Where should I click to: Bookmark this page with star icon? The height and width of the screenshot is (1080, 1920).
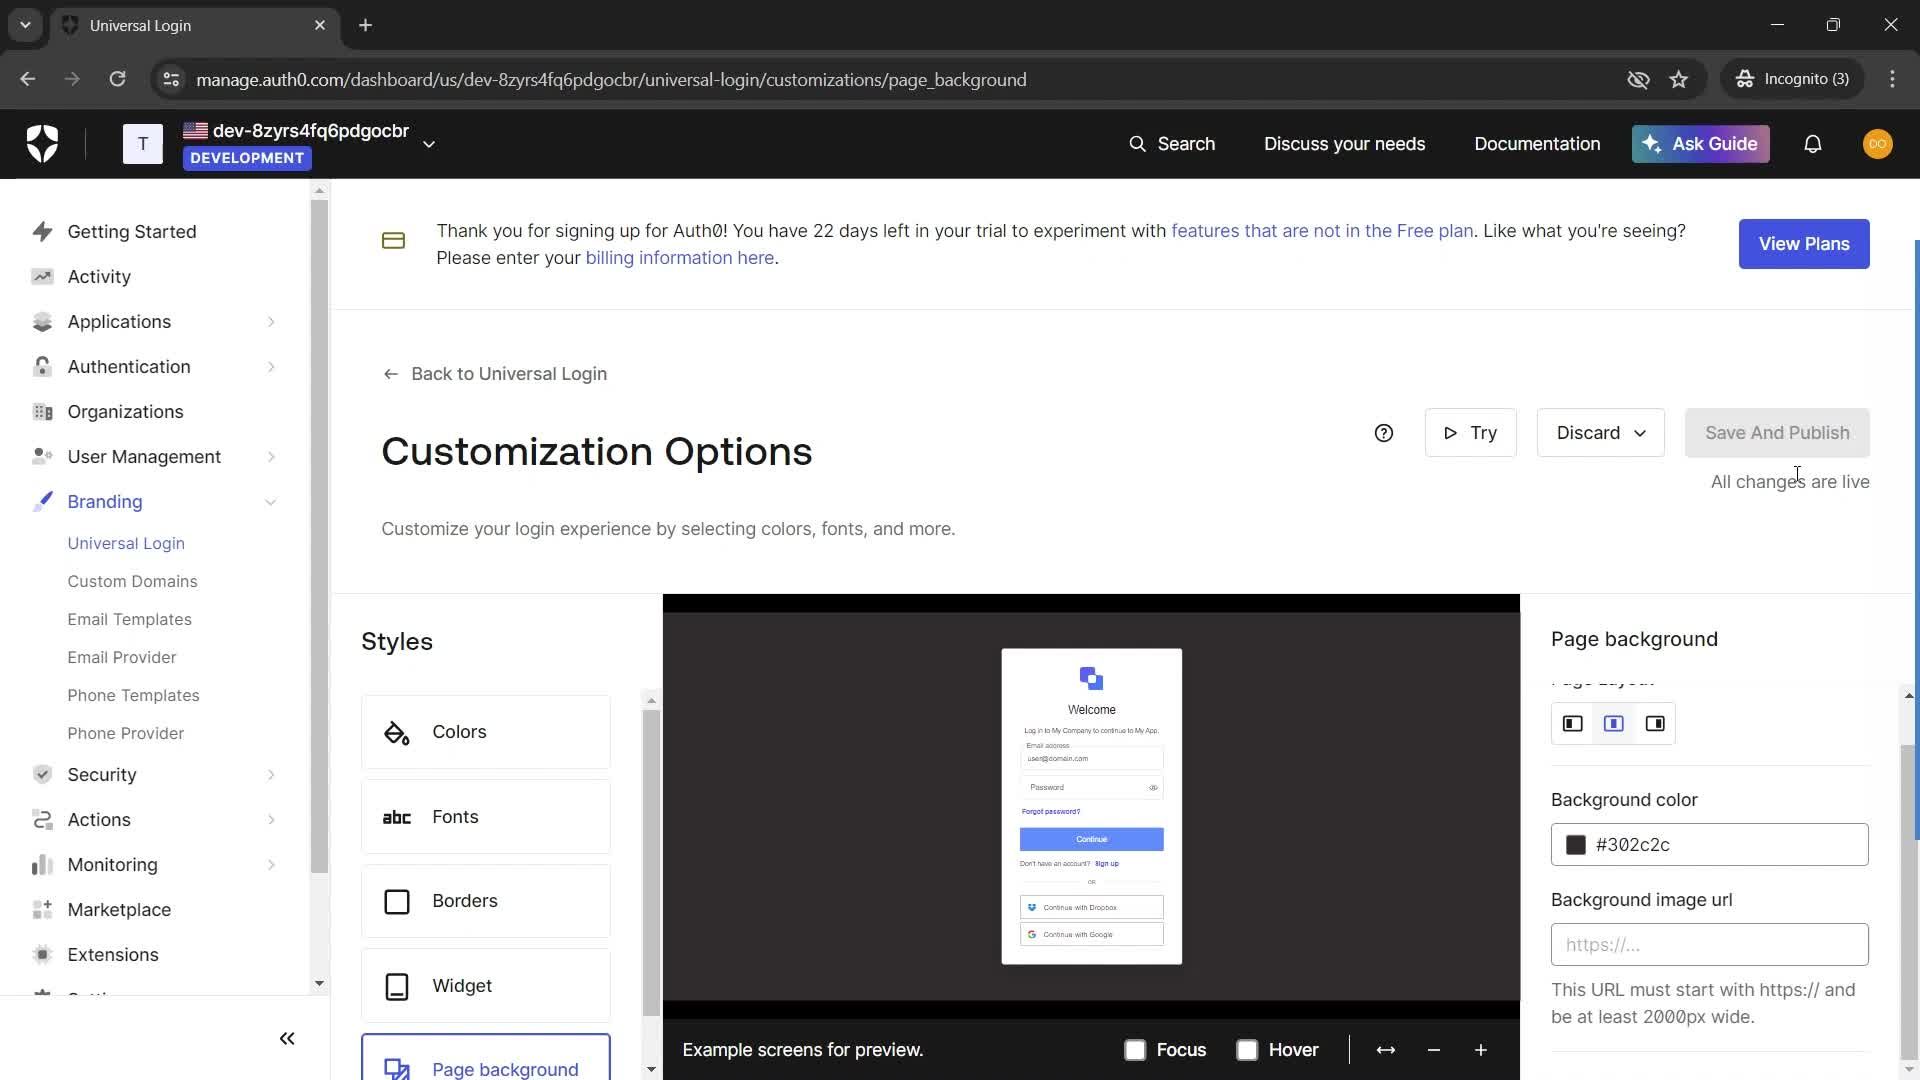pos(1679,79)
